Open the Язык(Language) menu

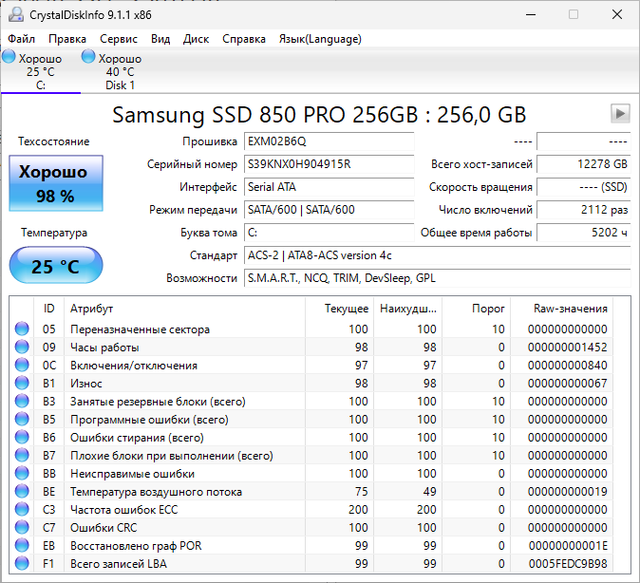point(320,39)
